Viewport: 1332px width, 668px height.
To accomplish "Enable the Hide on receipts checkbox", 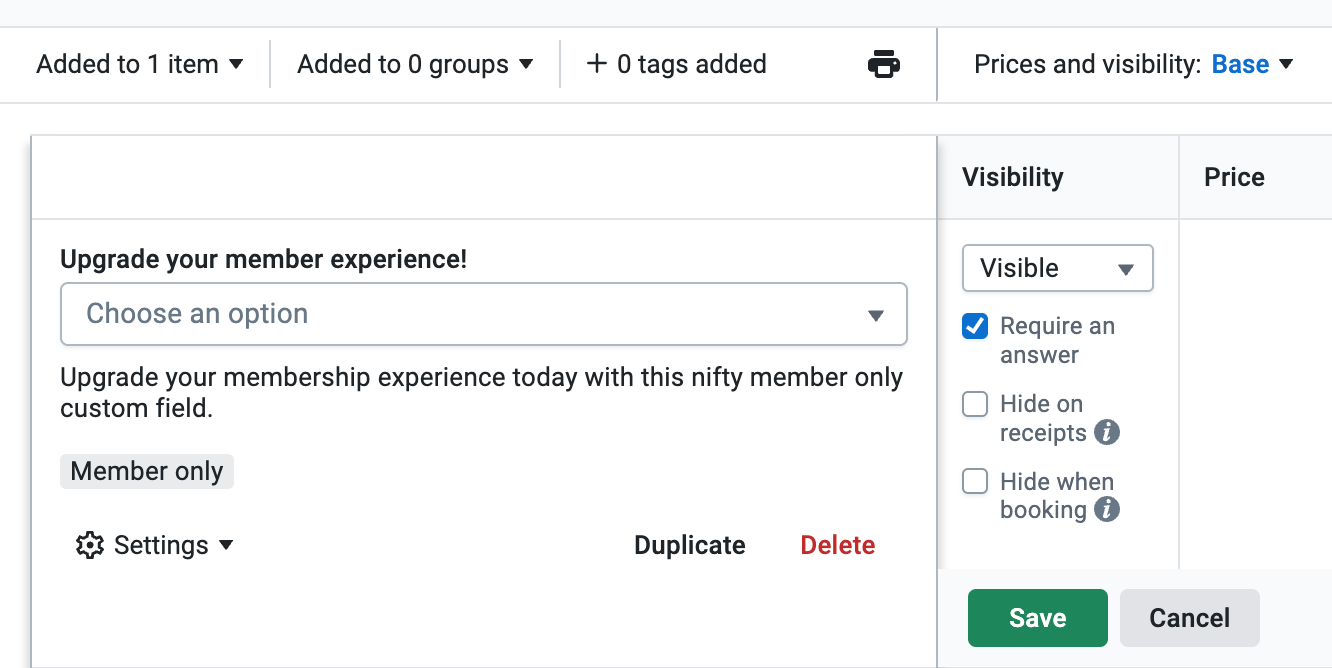I will click(975, 405).
